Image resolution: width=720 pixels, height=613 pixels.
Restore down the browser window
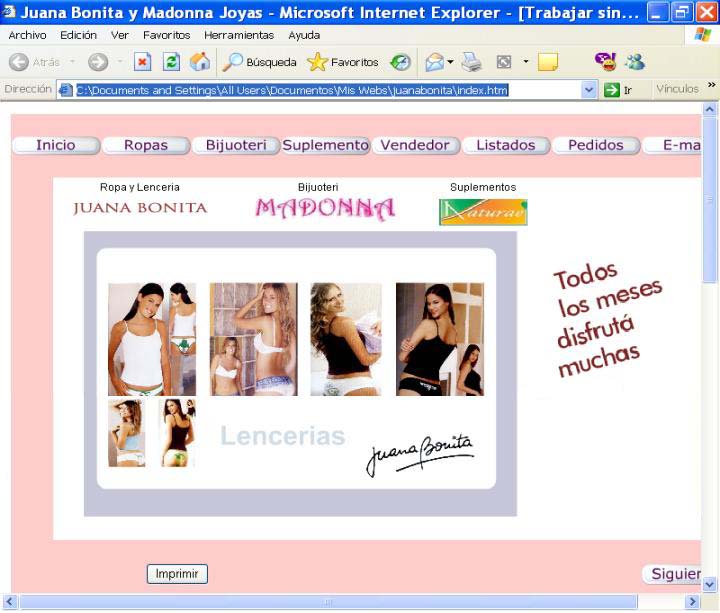point(681,12)
